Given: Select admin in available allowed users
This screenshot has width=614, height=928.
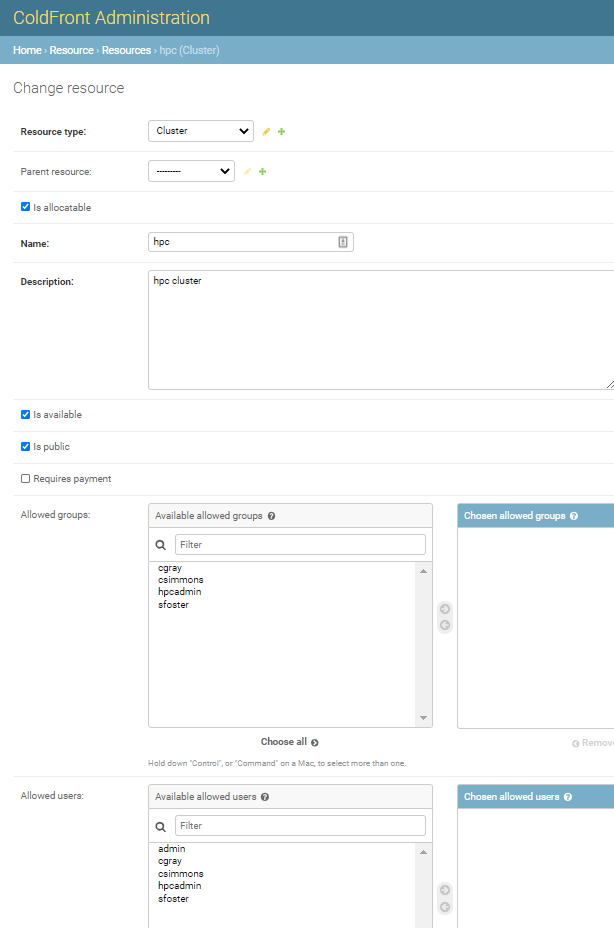Looking at the screenshot, I should click(172, 849).
